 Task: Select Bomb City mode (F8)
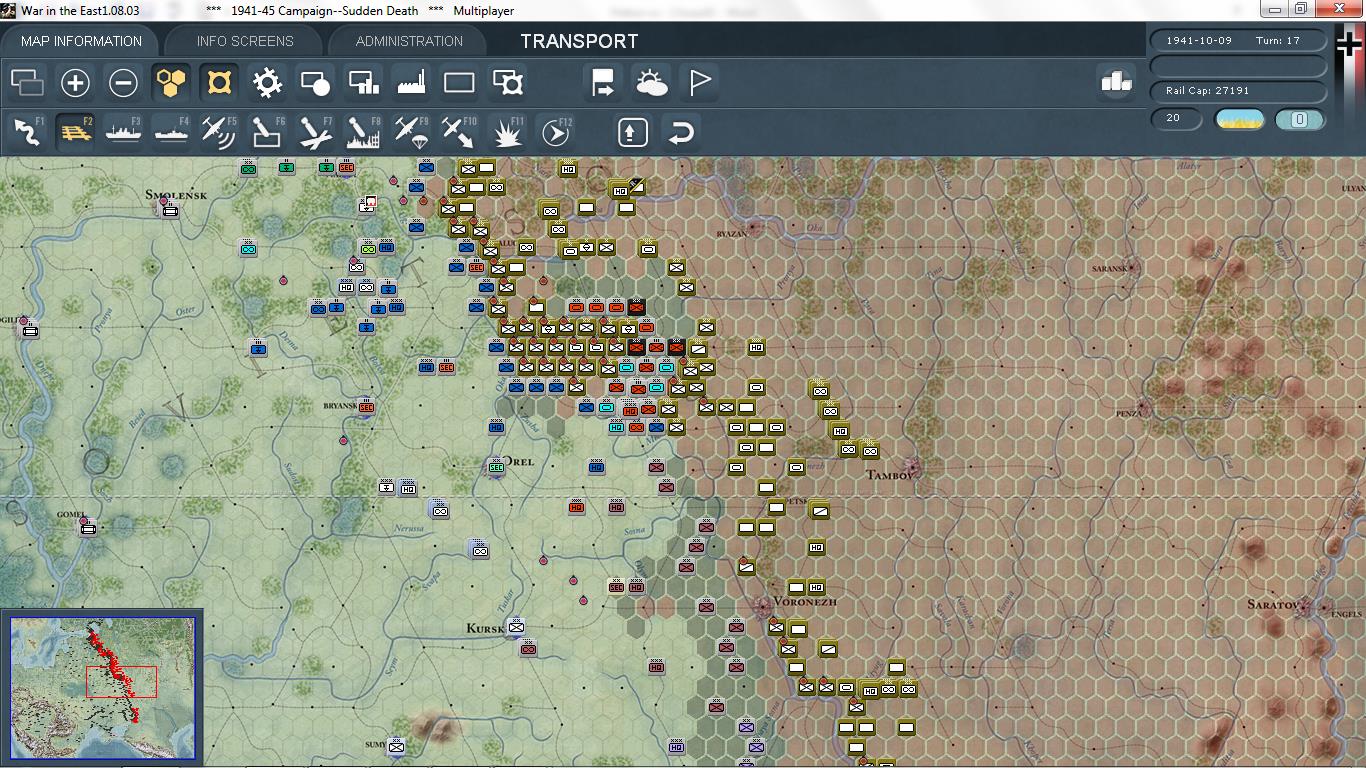coord(363,132)
